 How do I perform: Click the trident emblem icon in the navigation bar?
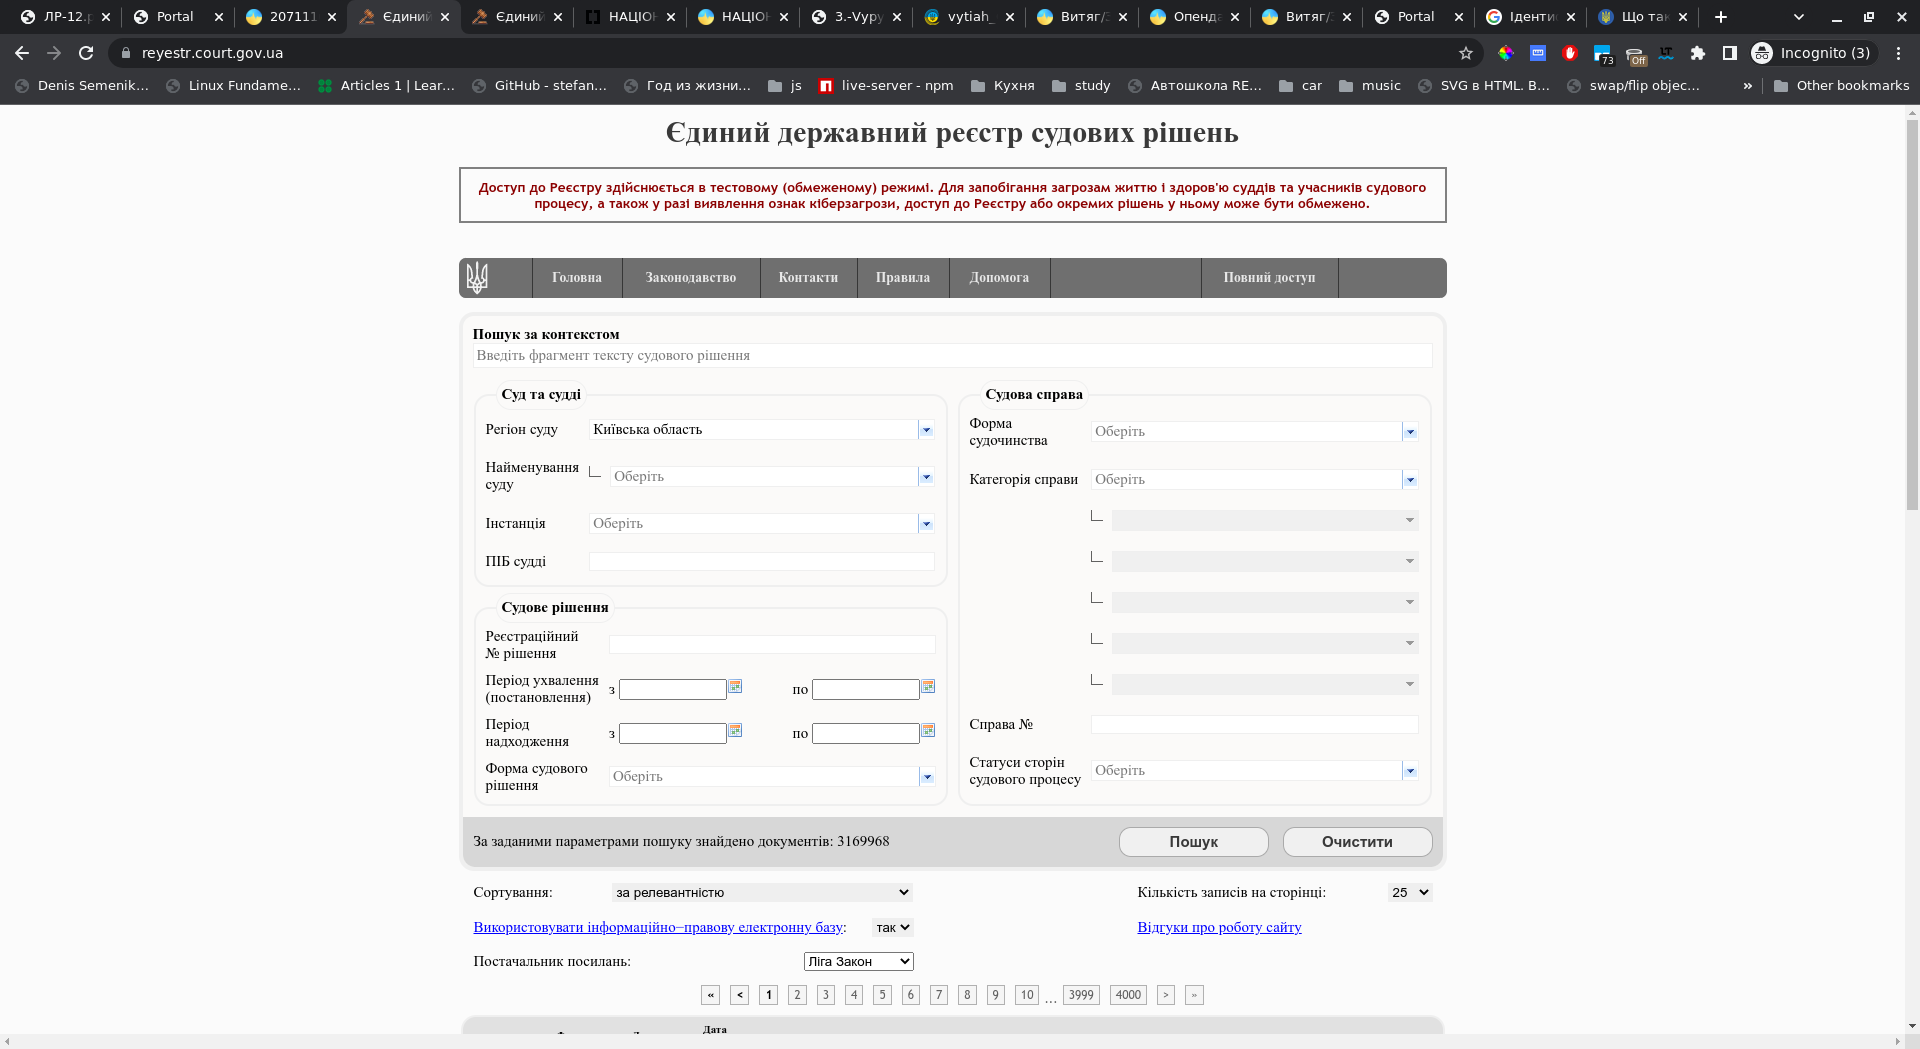tap(478, 278)
